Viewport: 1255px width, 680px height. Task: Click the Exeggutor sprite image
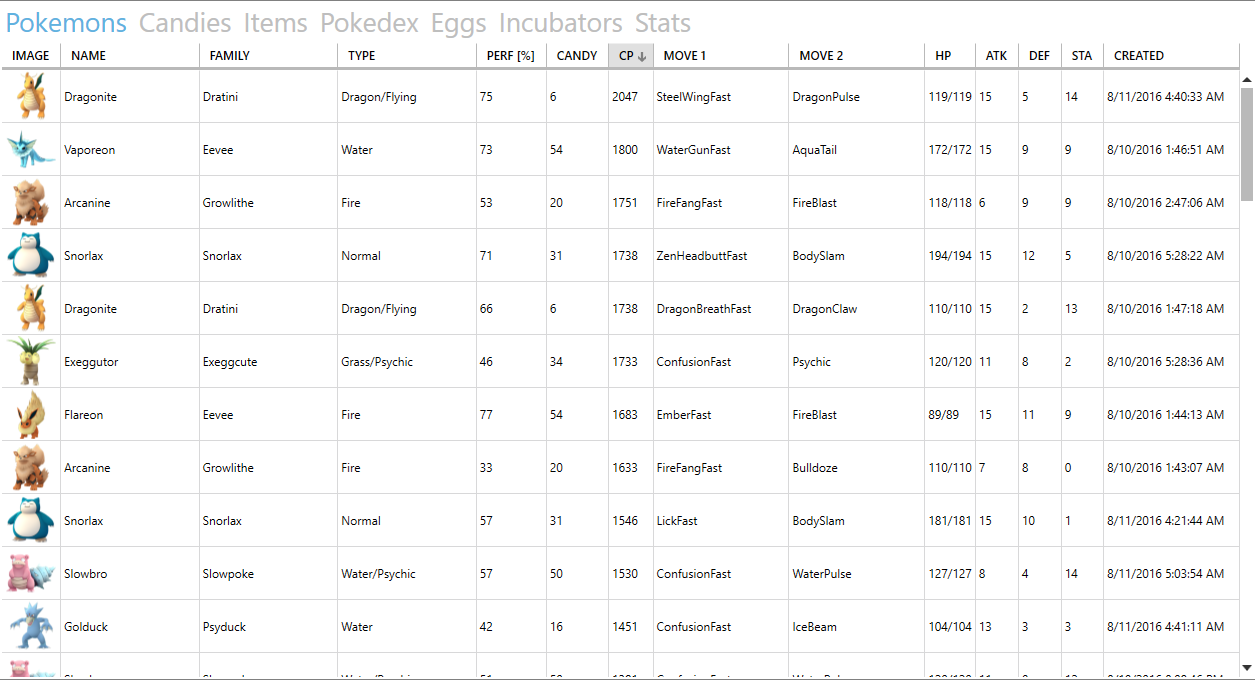30,362
